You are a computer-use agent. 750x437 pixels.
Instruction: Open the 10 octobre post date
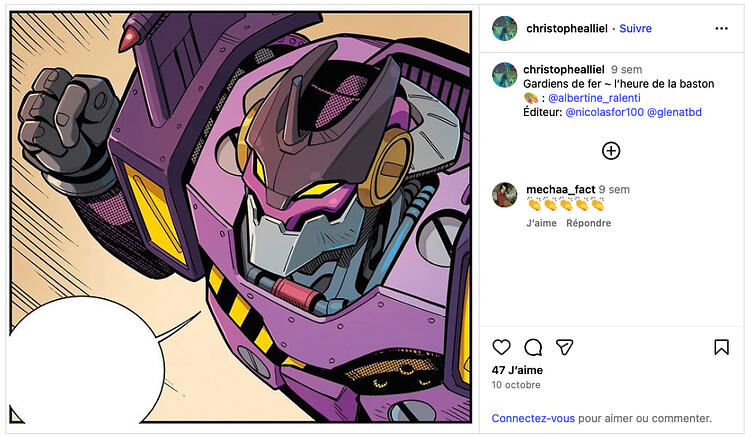516,385
